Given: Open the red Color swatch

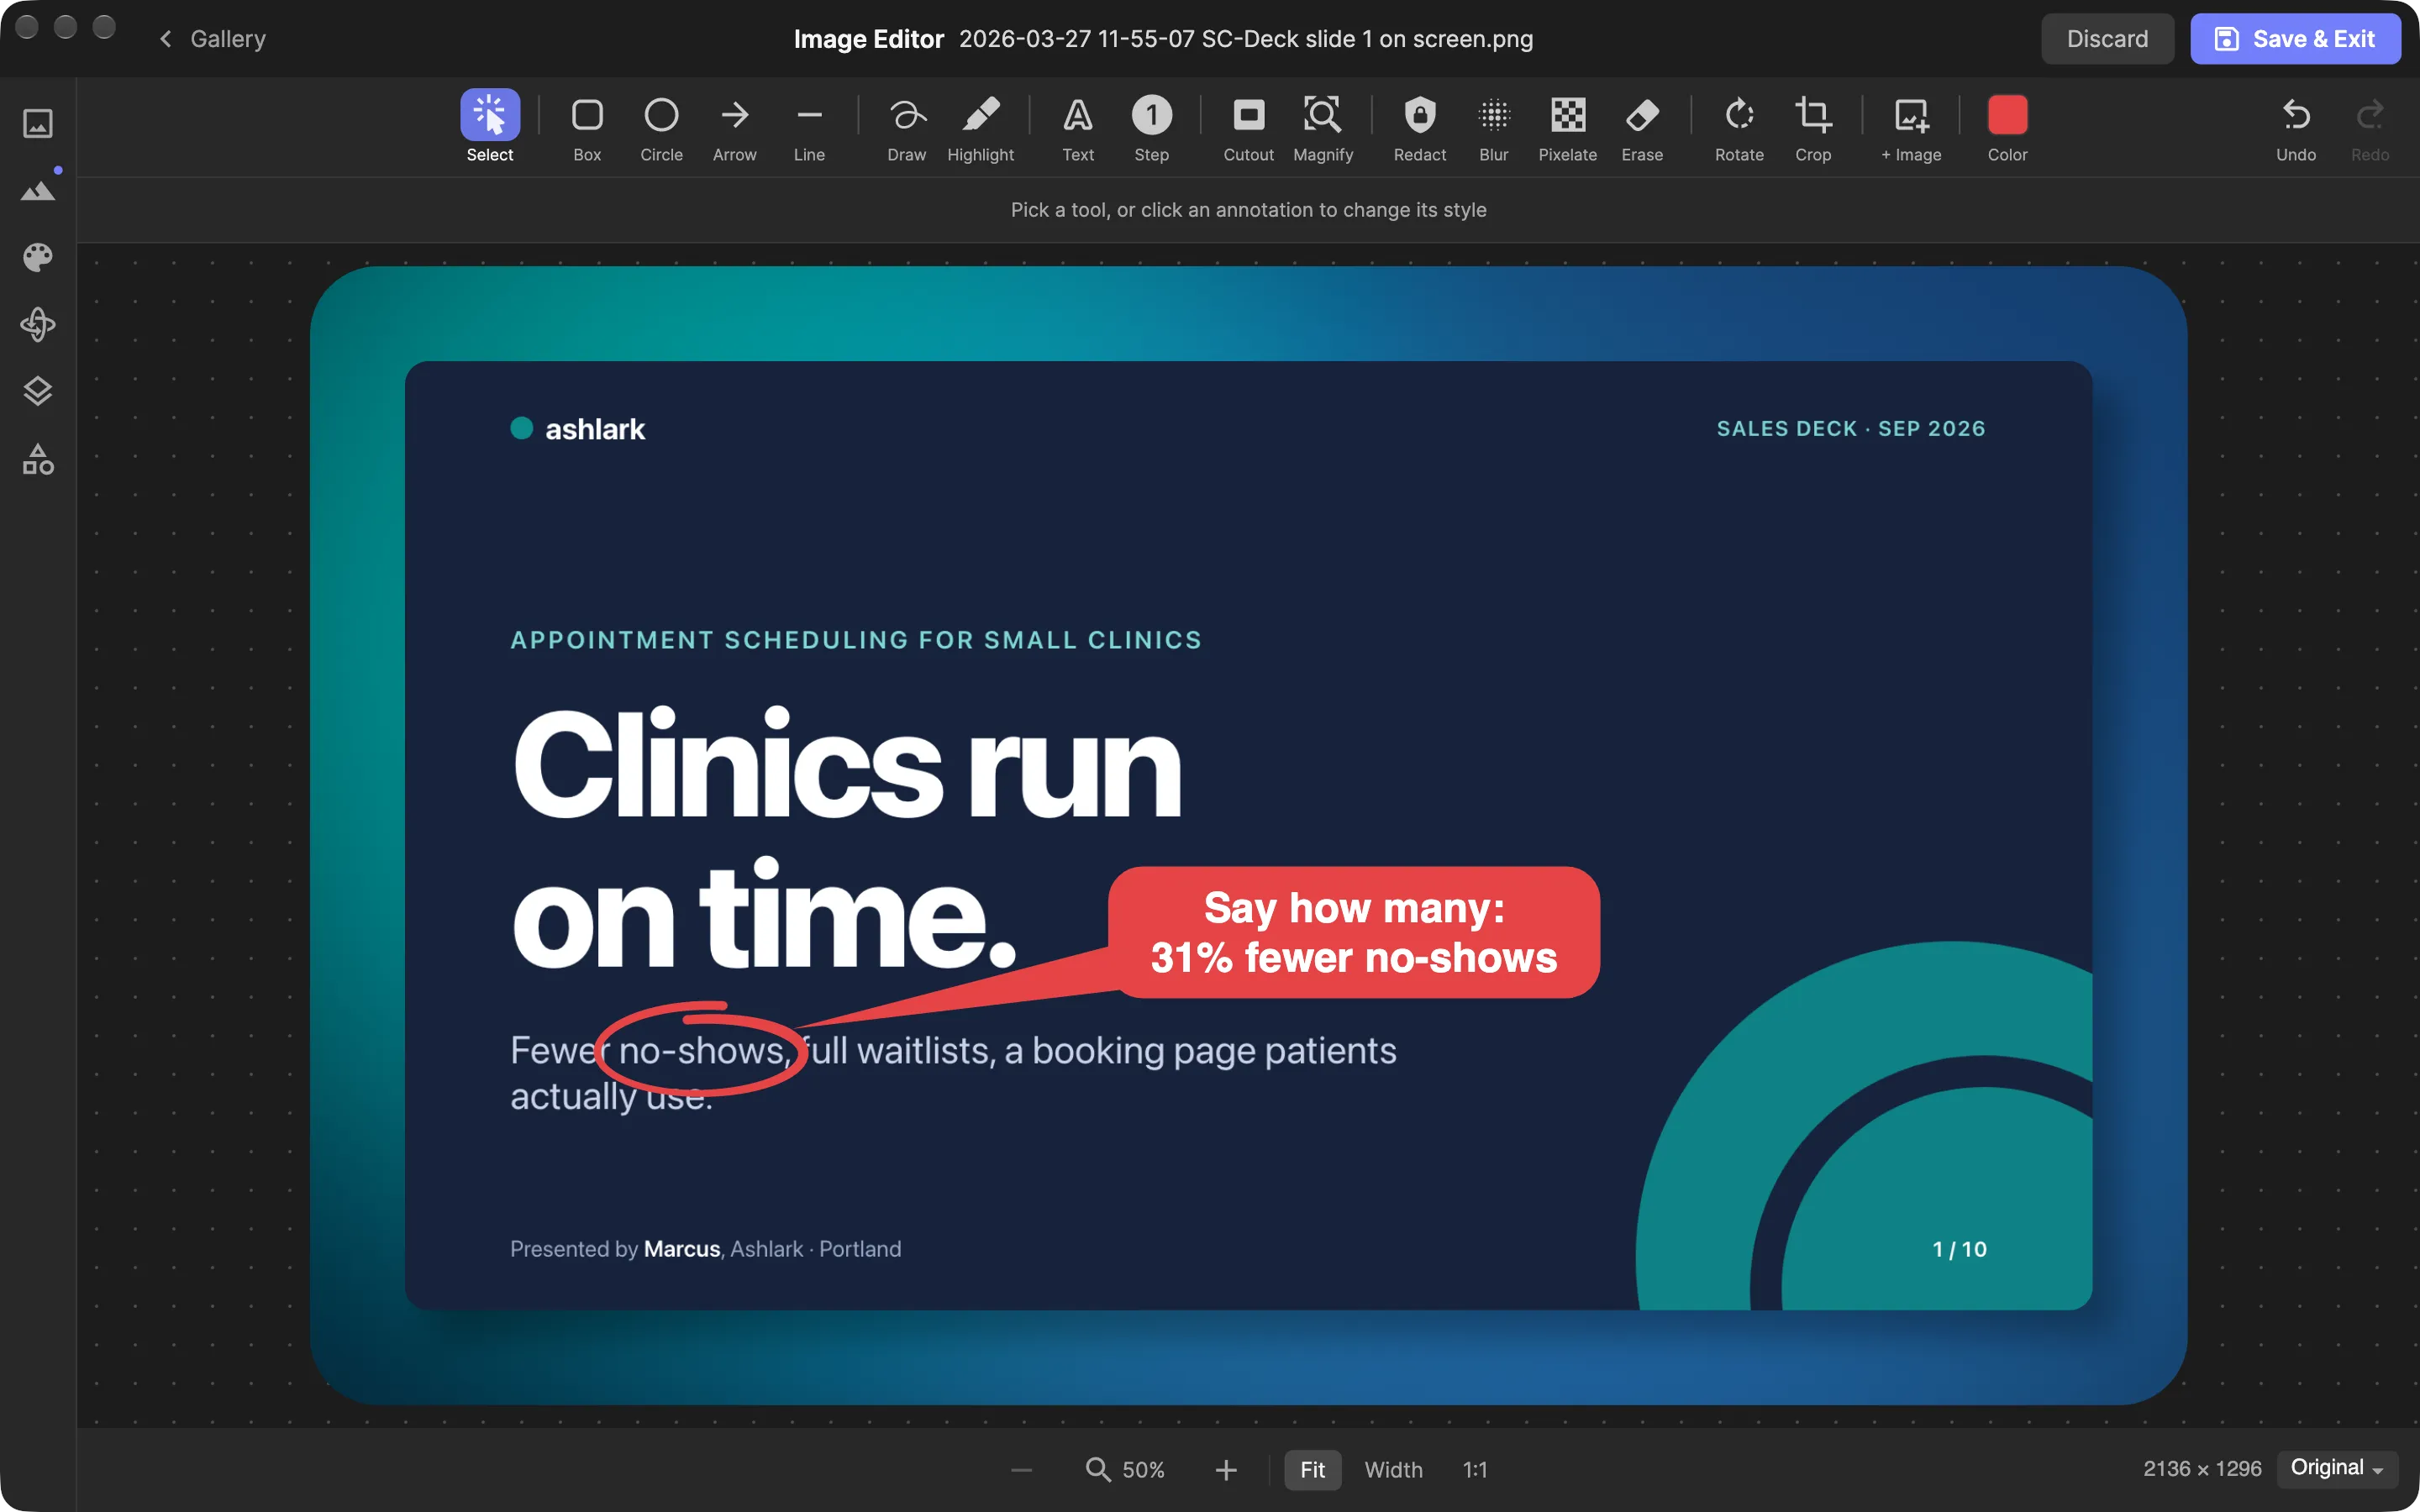Looking at the screenshot, I should [x=2008, y=128].
